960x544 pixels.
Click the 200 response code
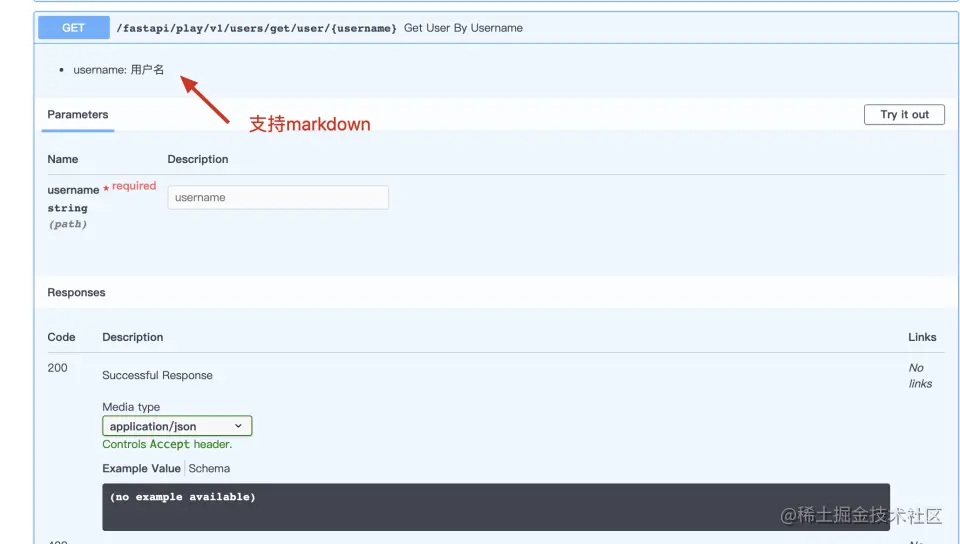(x=58, y=368)
